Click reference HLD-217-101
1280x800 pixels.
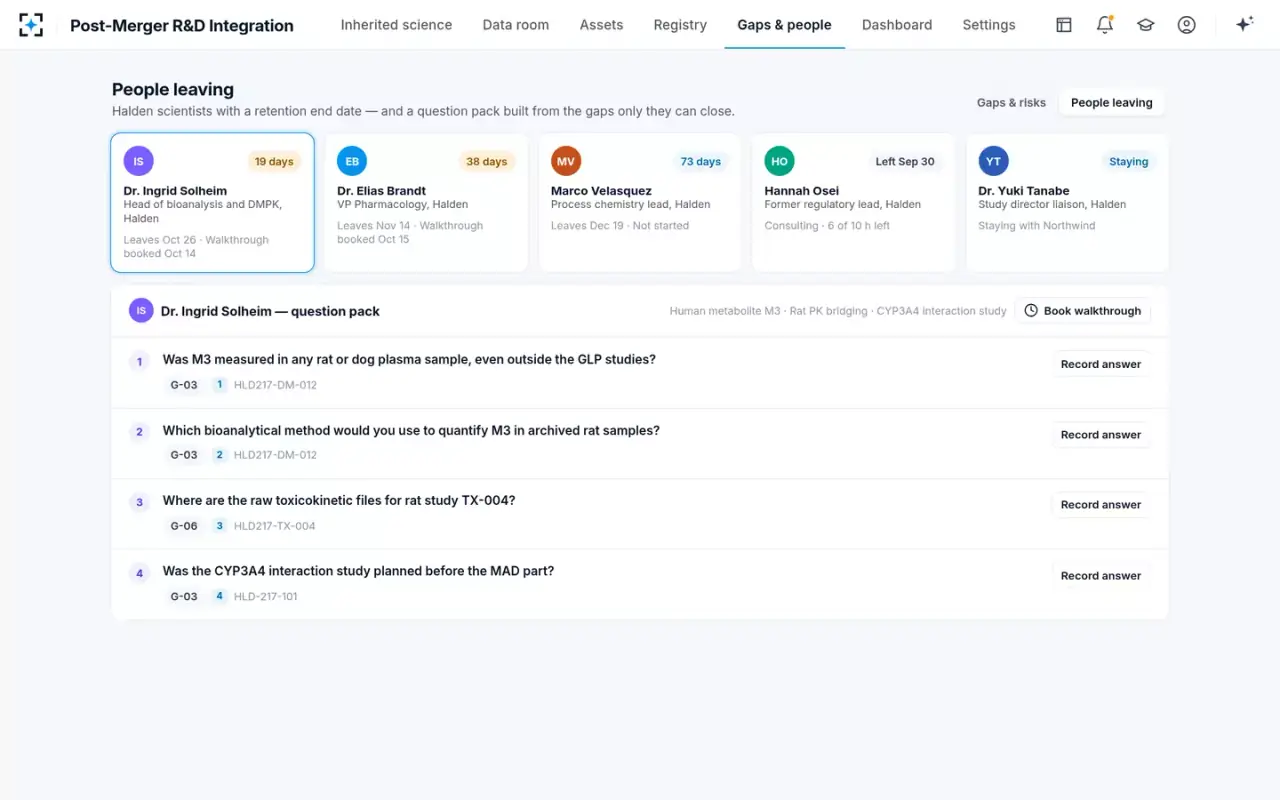pyautogui.click(x=266, y=597)
